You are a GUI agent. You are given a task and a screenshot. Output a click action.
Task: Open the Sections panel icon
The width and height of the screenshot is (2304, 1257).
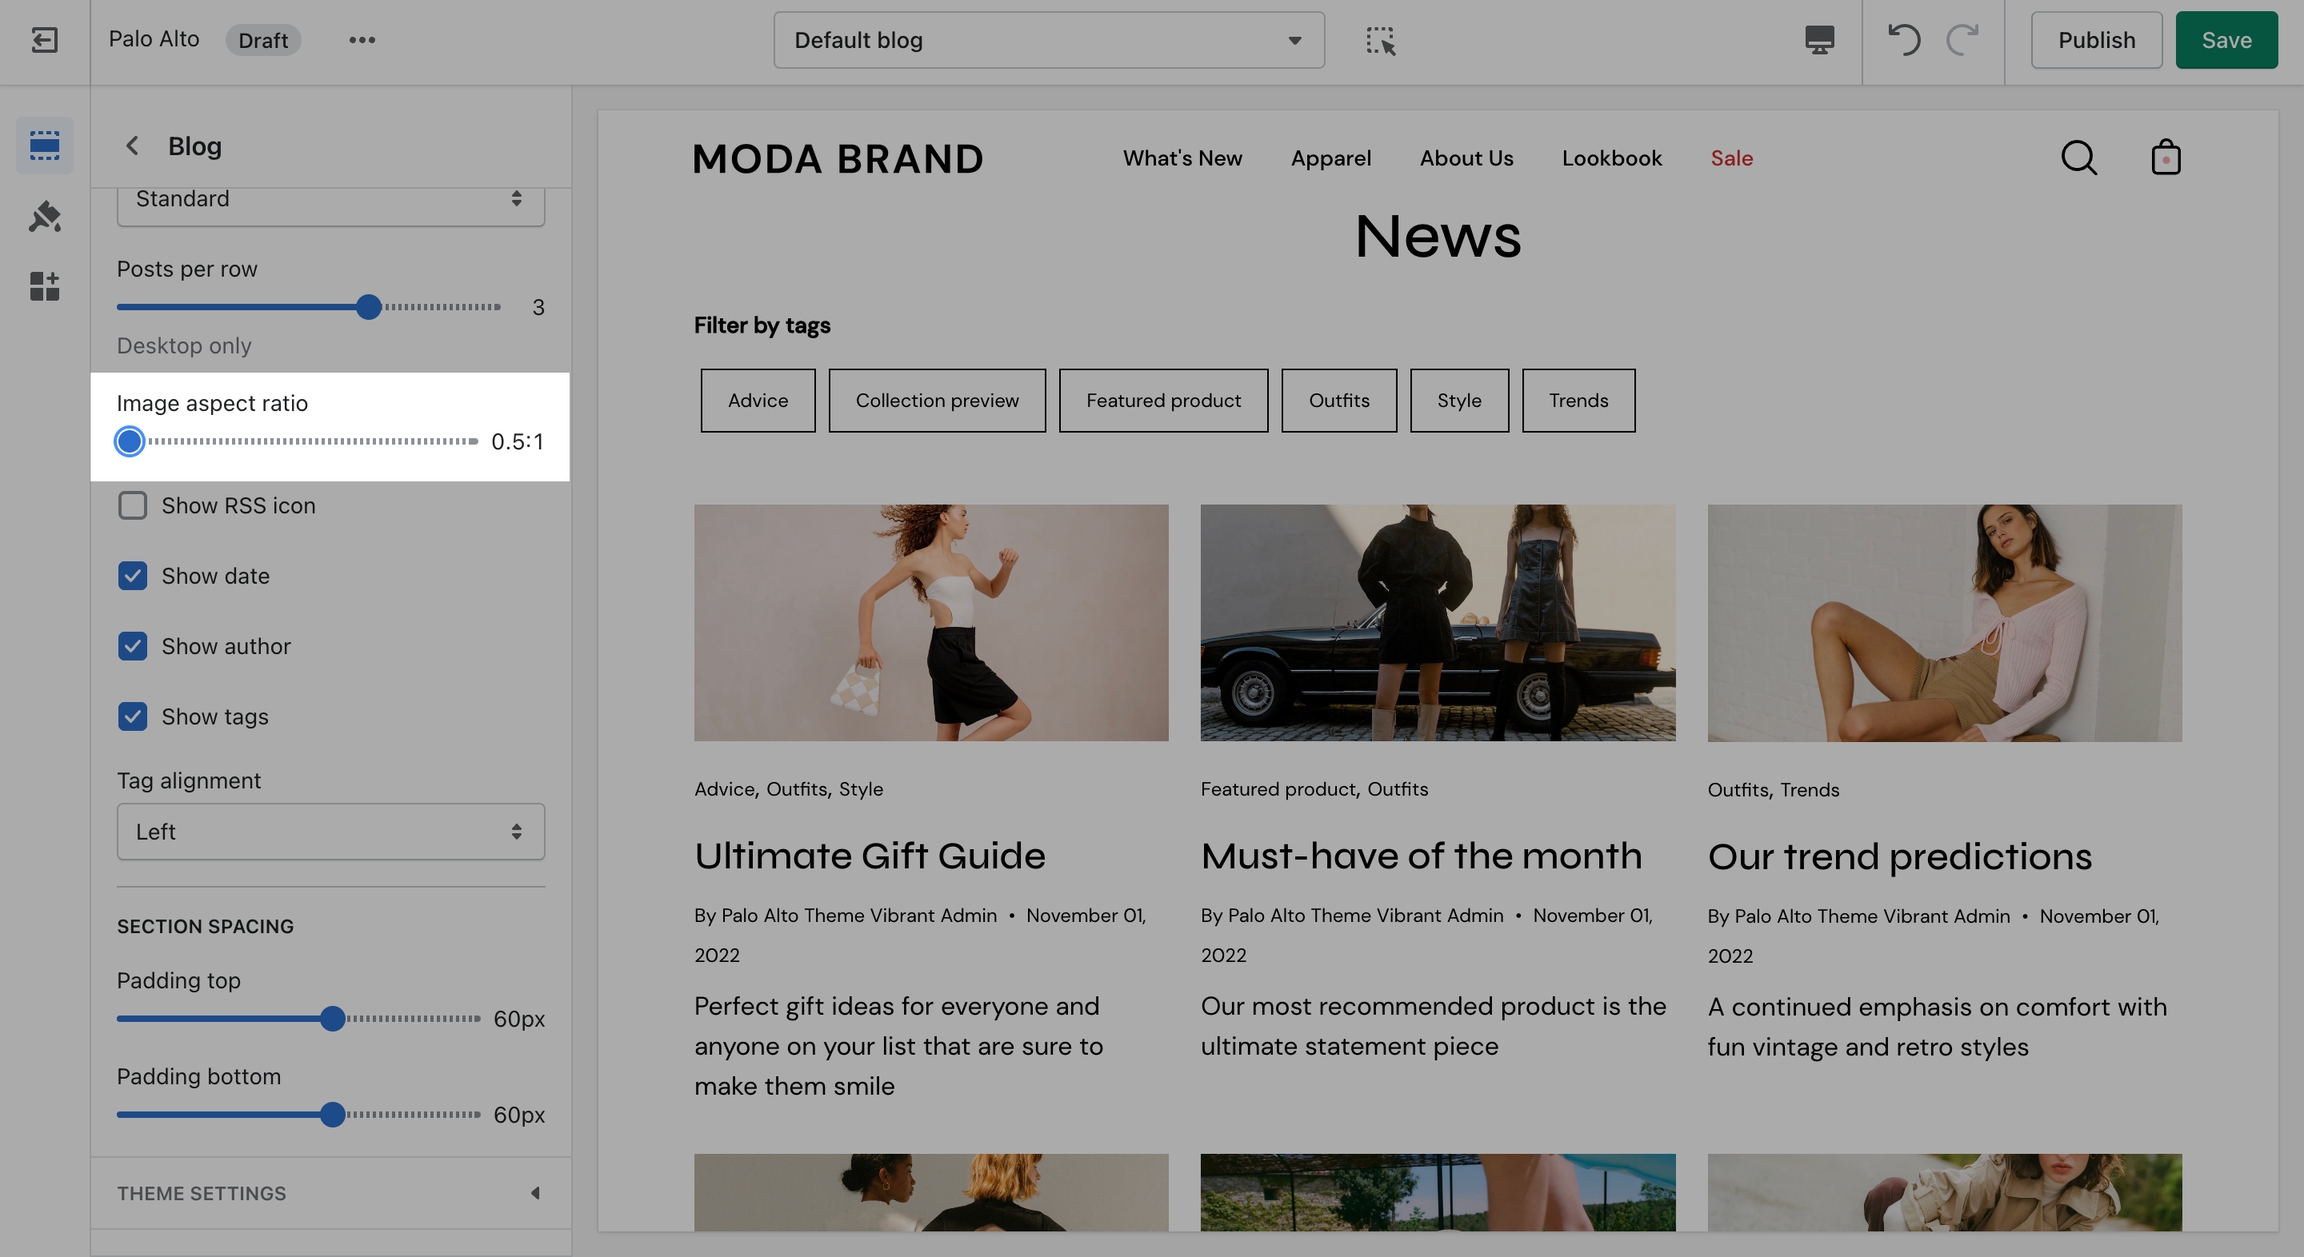tap(44, 146)
